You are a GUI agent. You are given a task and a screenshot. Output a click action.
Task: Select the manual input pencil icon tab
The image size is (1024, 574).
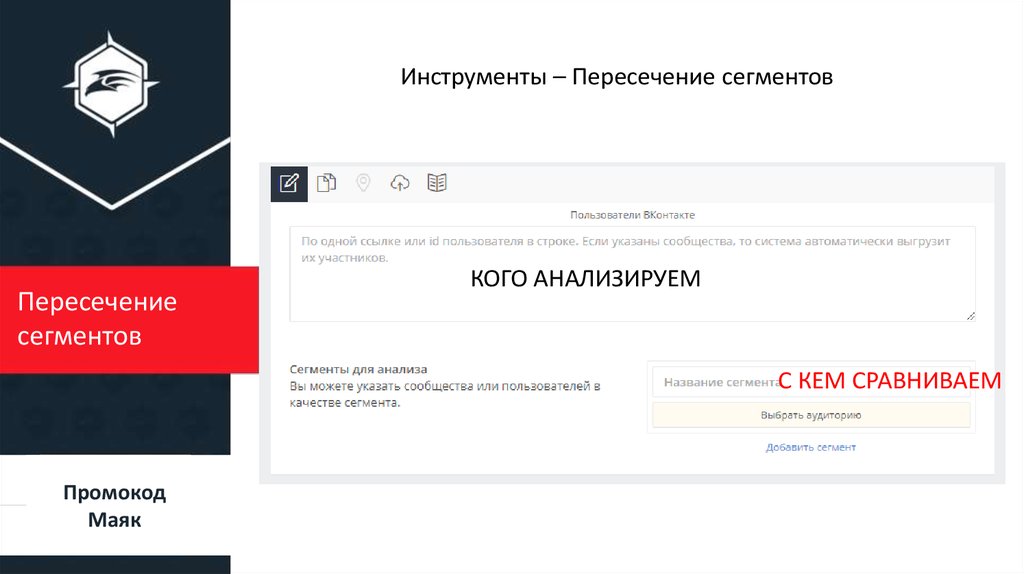pyautogui.click(x=289, y=183)
